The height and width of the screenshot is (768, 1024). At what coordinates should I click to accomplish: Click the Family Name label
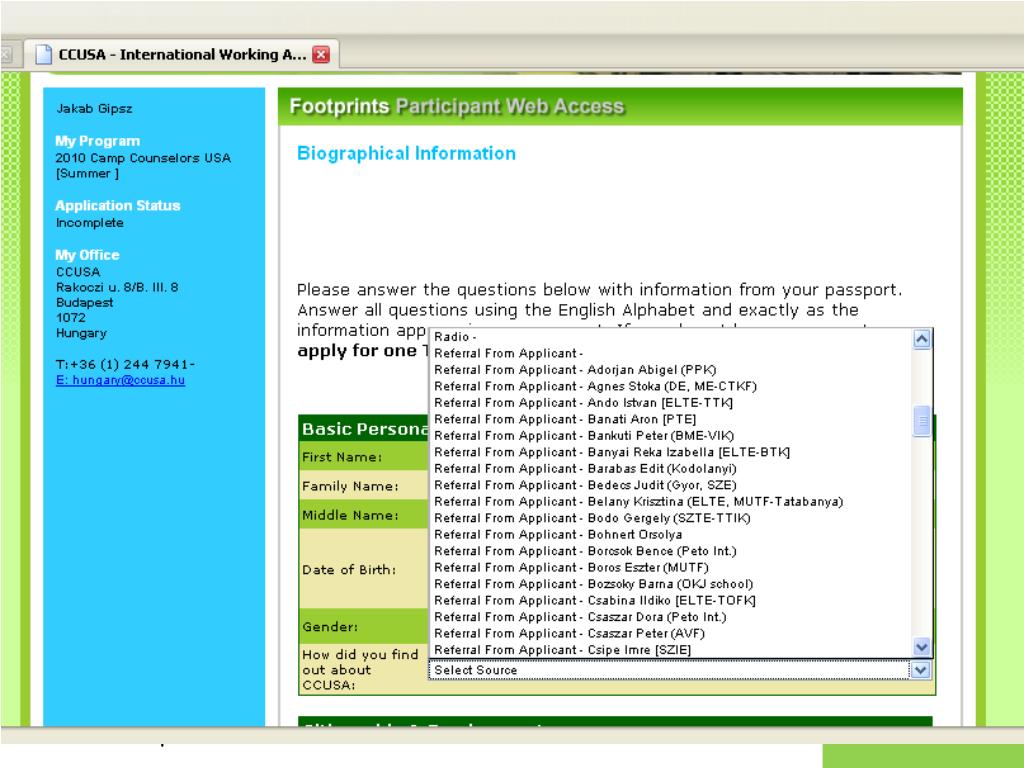[350, 487]
